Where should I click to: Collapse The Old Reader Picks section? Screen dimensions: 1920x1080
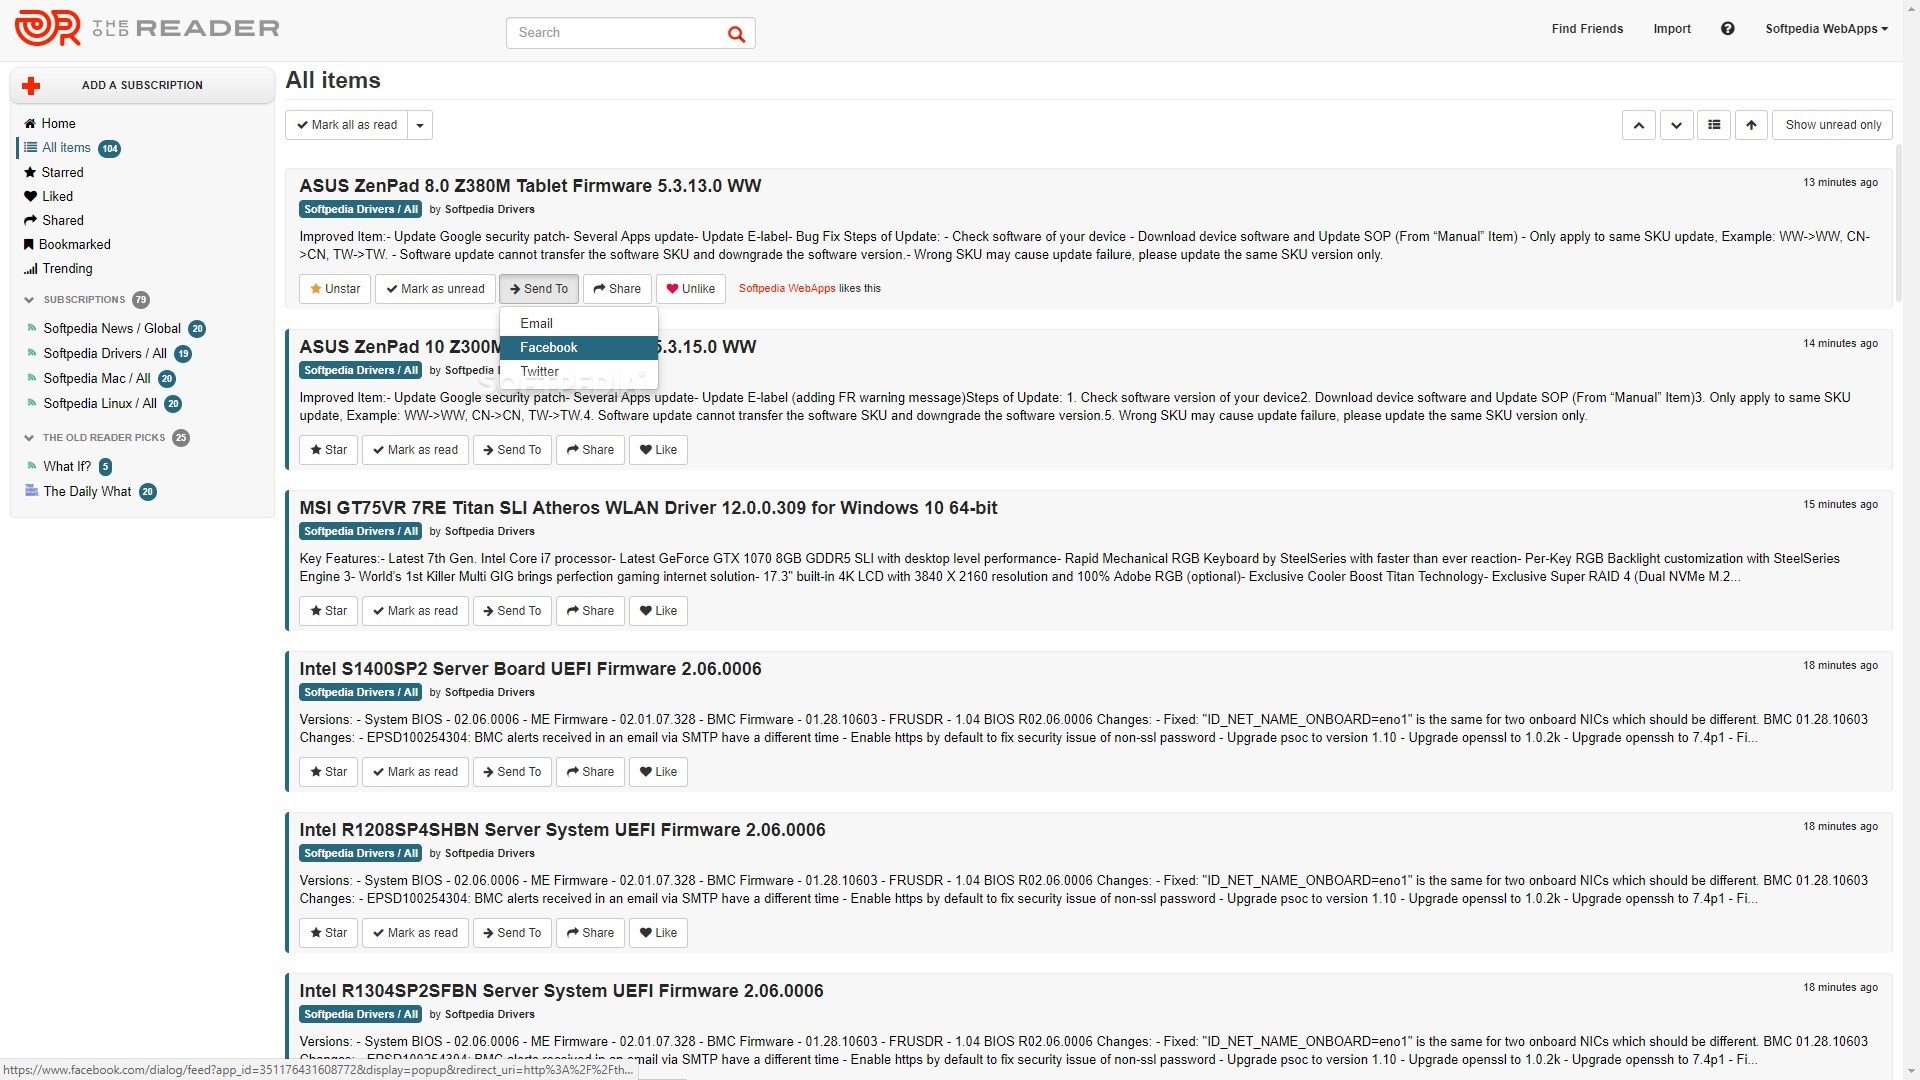coord(29,438)
